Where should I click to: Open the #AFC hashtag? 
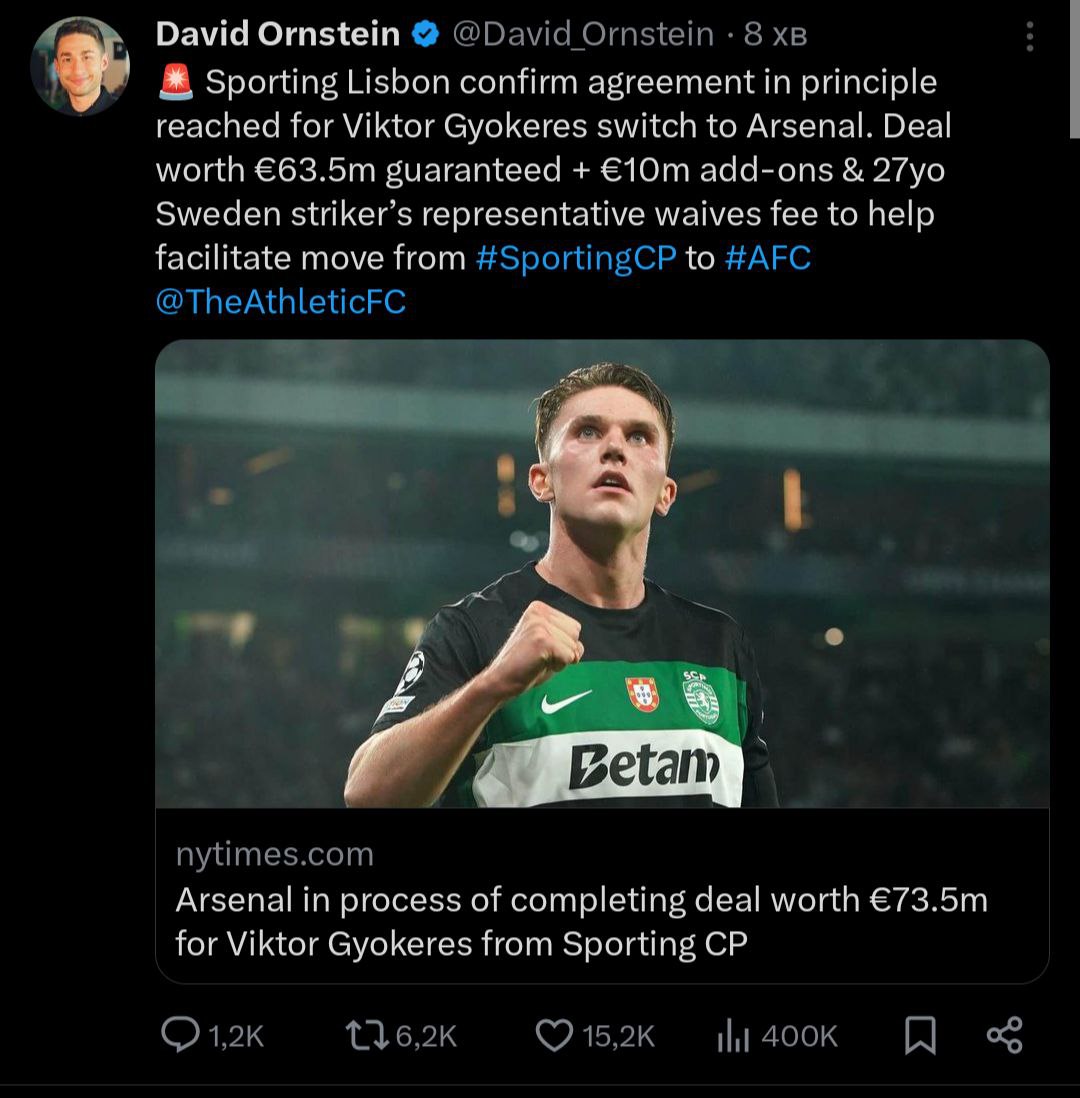[x=767, y=258]
